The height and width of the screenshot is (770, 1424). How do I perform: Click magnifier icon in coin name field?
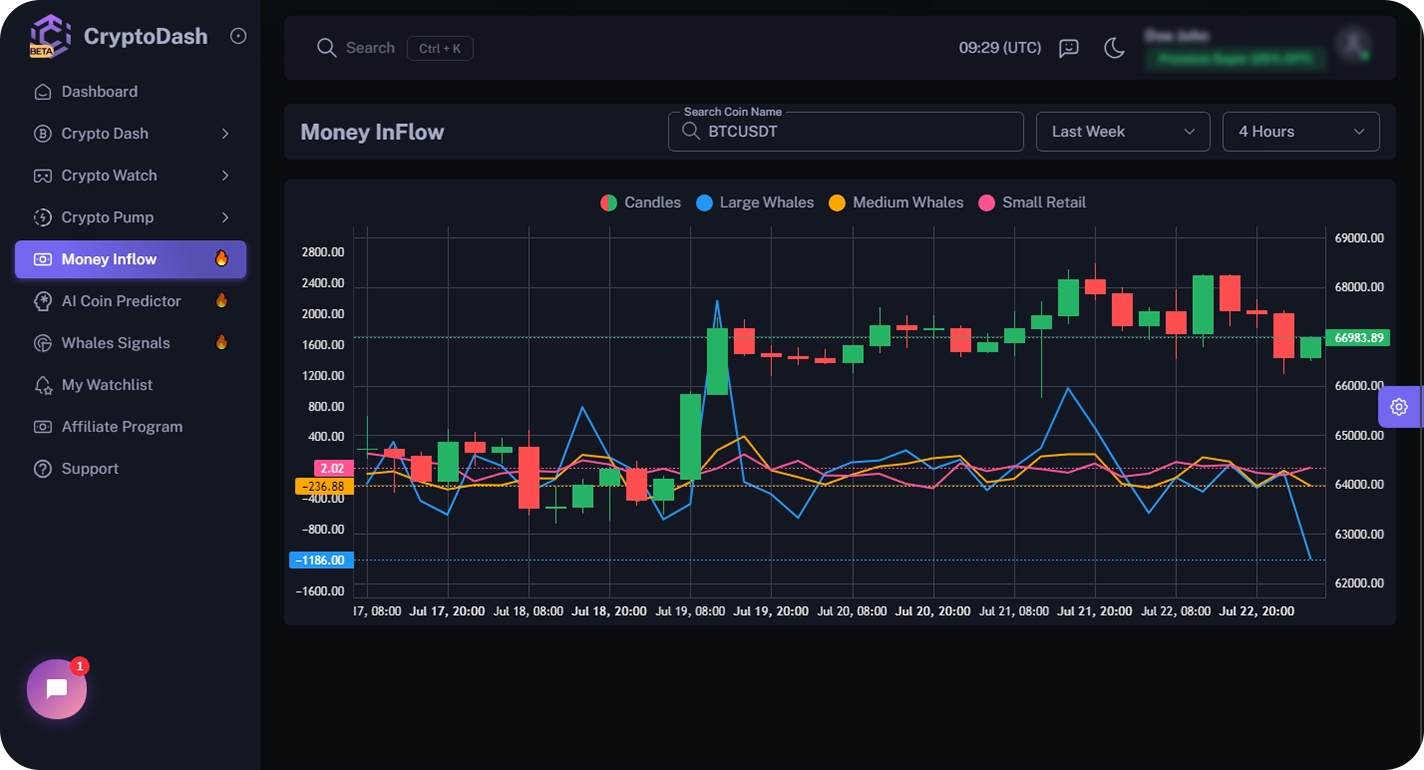(690, 131)
